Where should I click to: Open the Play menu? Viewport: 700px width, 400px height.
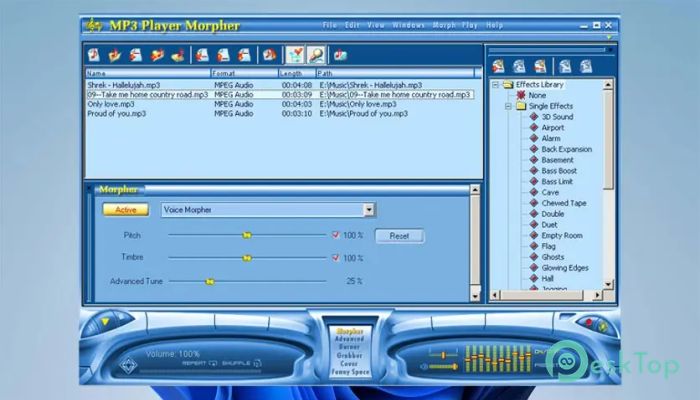point(470,25)
